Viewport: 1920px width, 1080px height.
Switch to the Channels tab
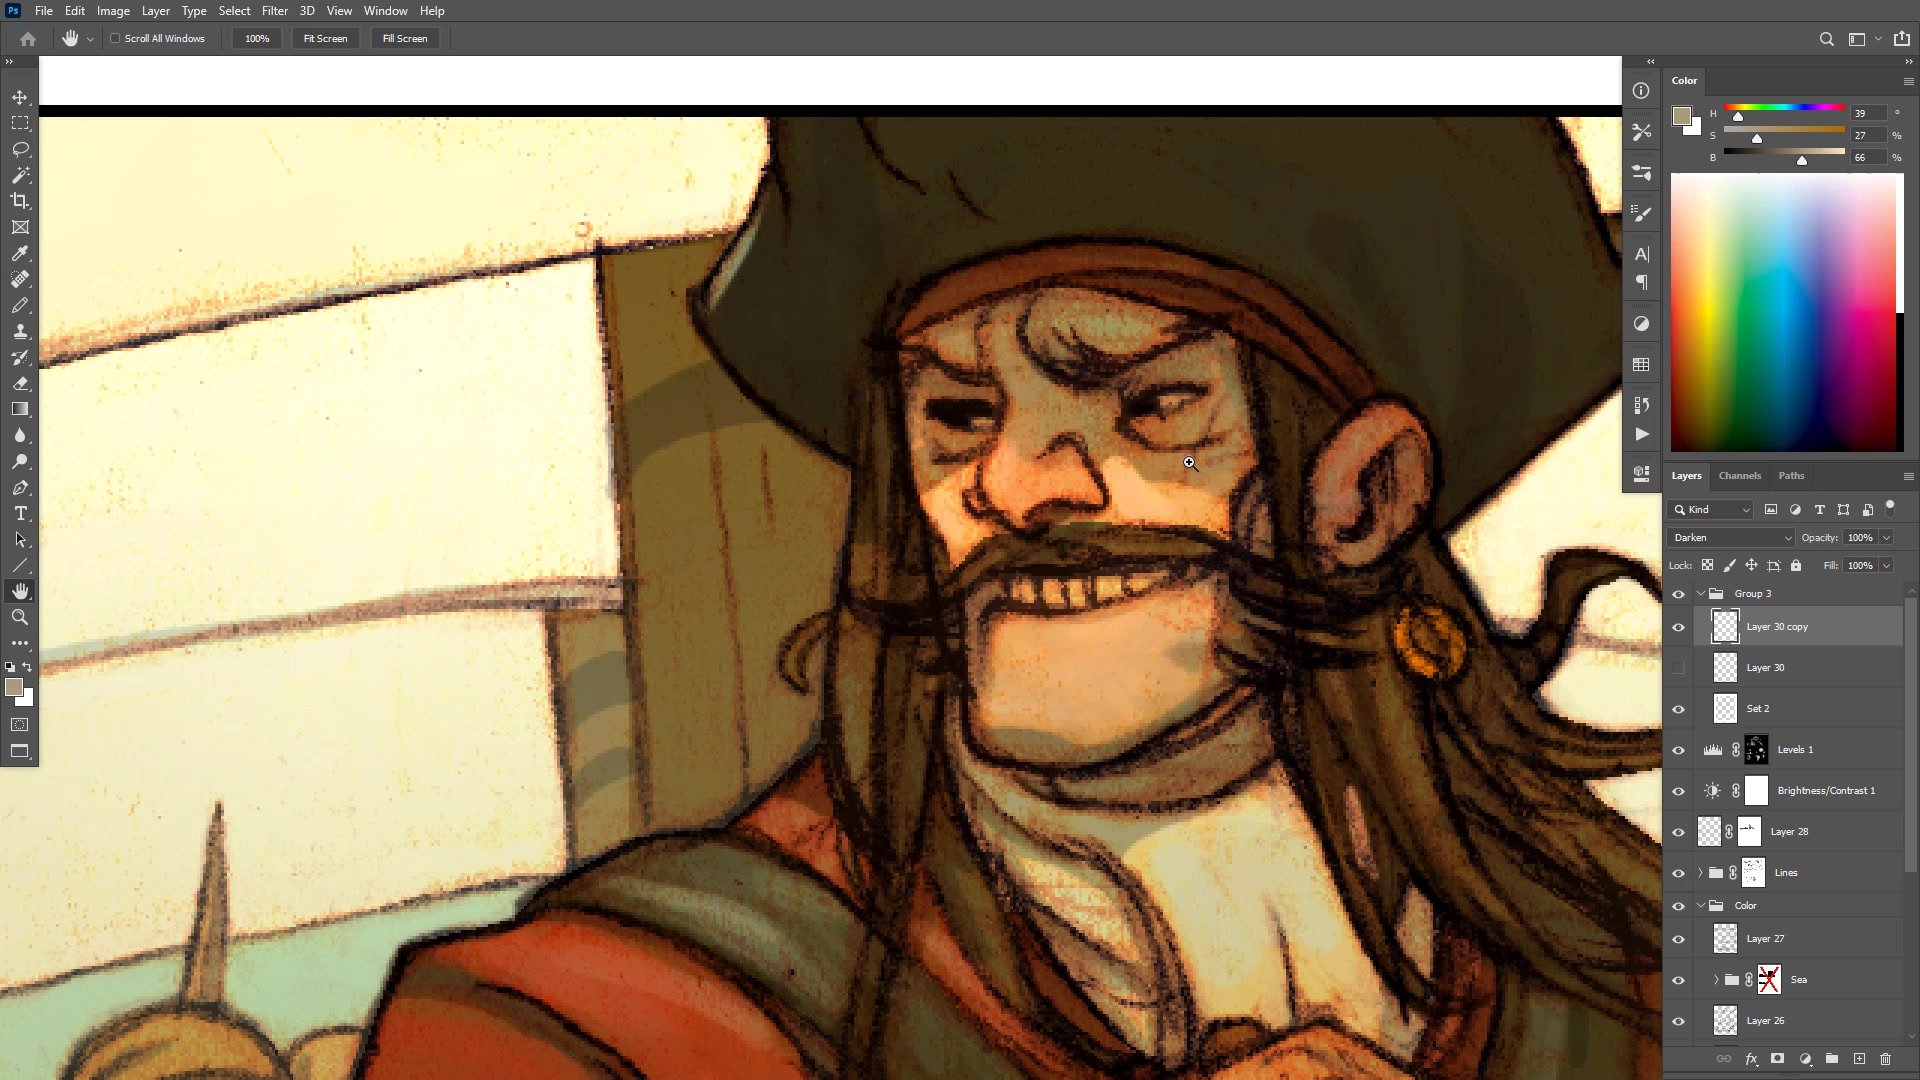1739,475
